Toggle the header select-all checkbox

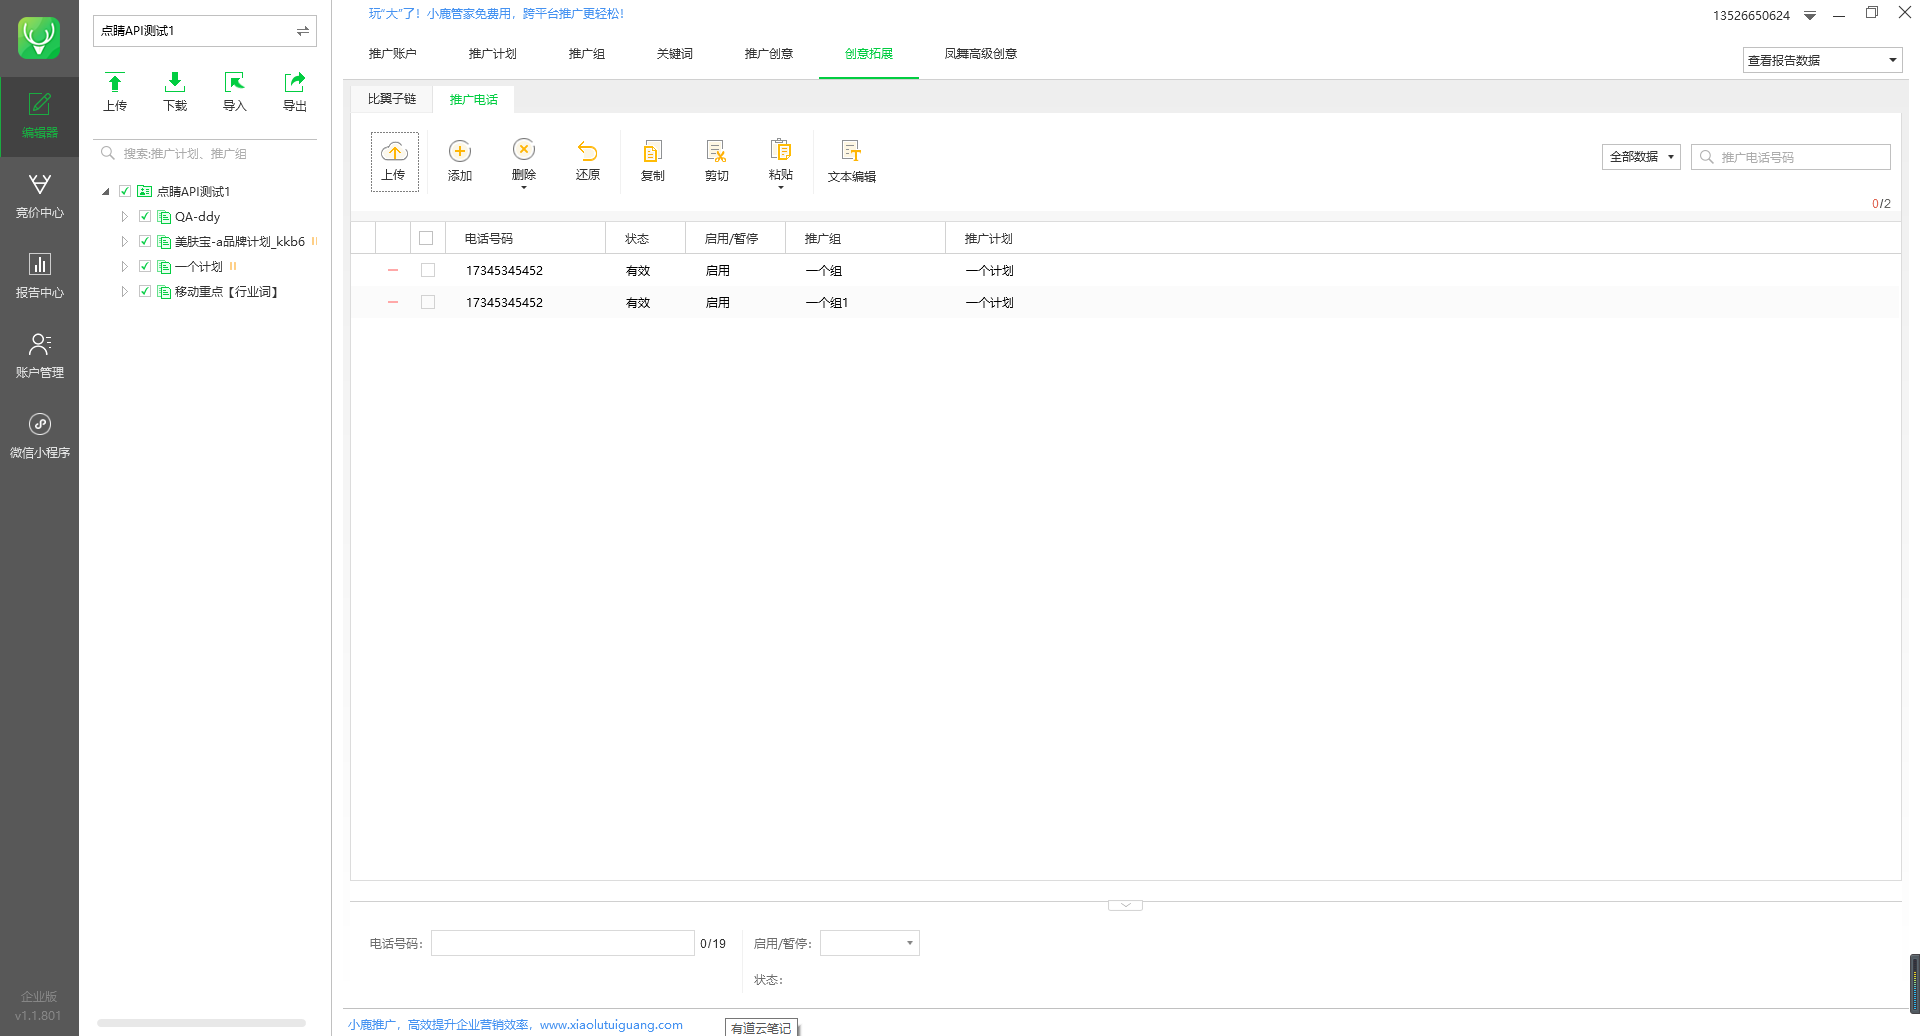click(426, 238)
